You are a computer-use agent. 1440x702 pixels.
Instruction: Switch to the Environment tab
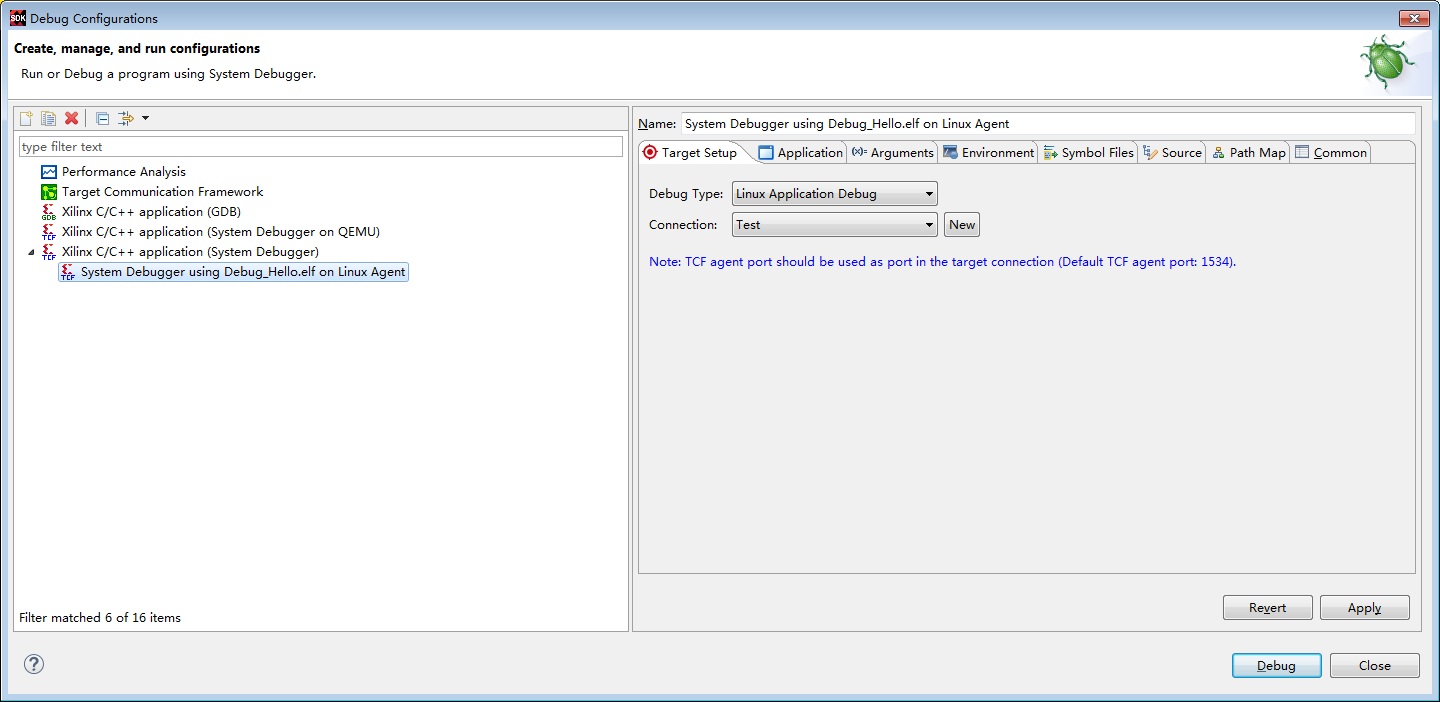click(x=988, y=152)
